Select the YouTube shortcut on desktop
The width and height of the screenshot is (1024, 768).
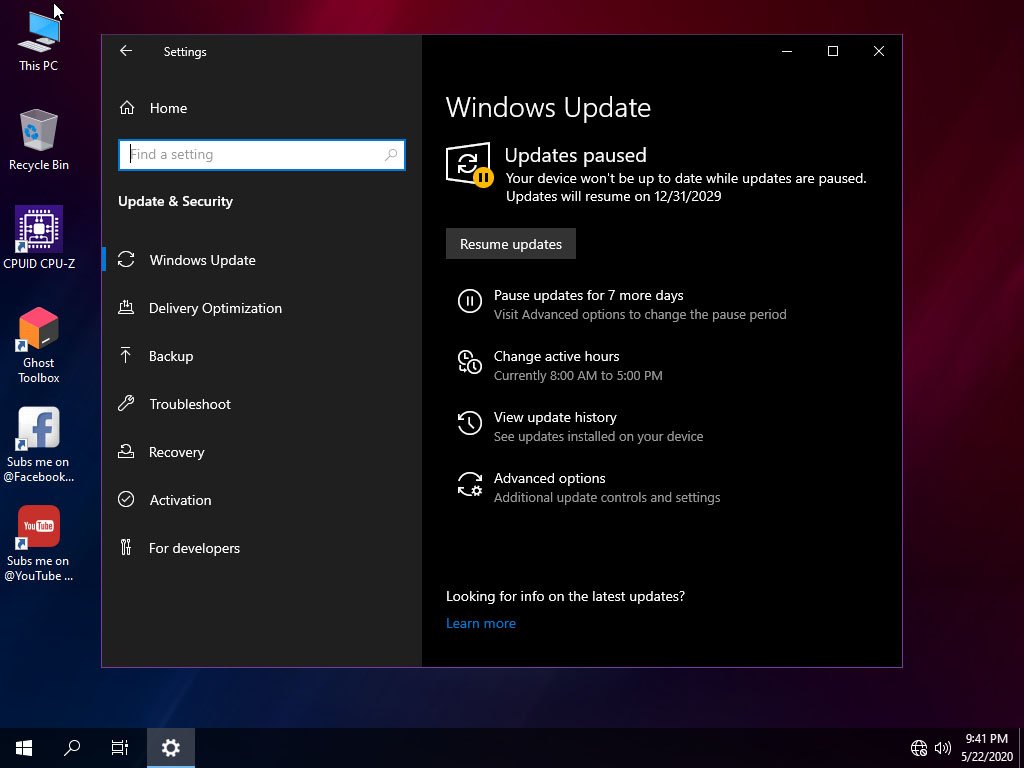(39, 543)
